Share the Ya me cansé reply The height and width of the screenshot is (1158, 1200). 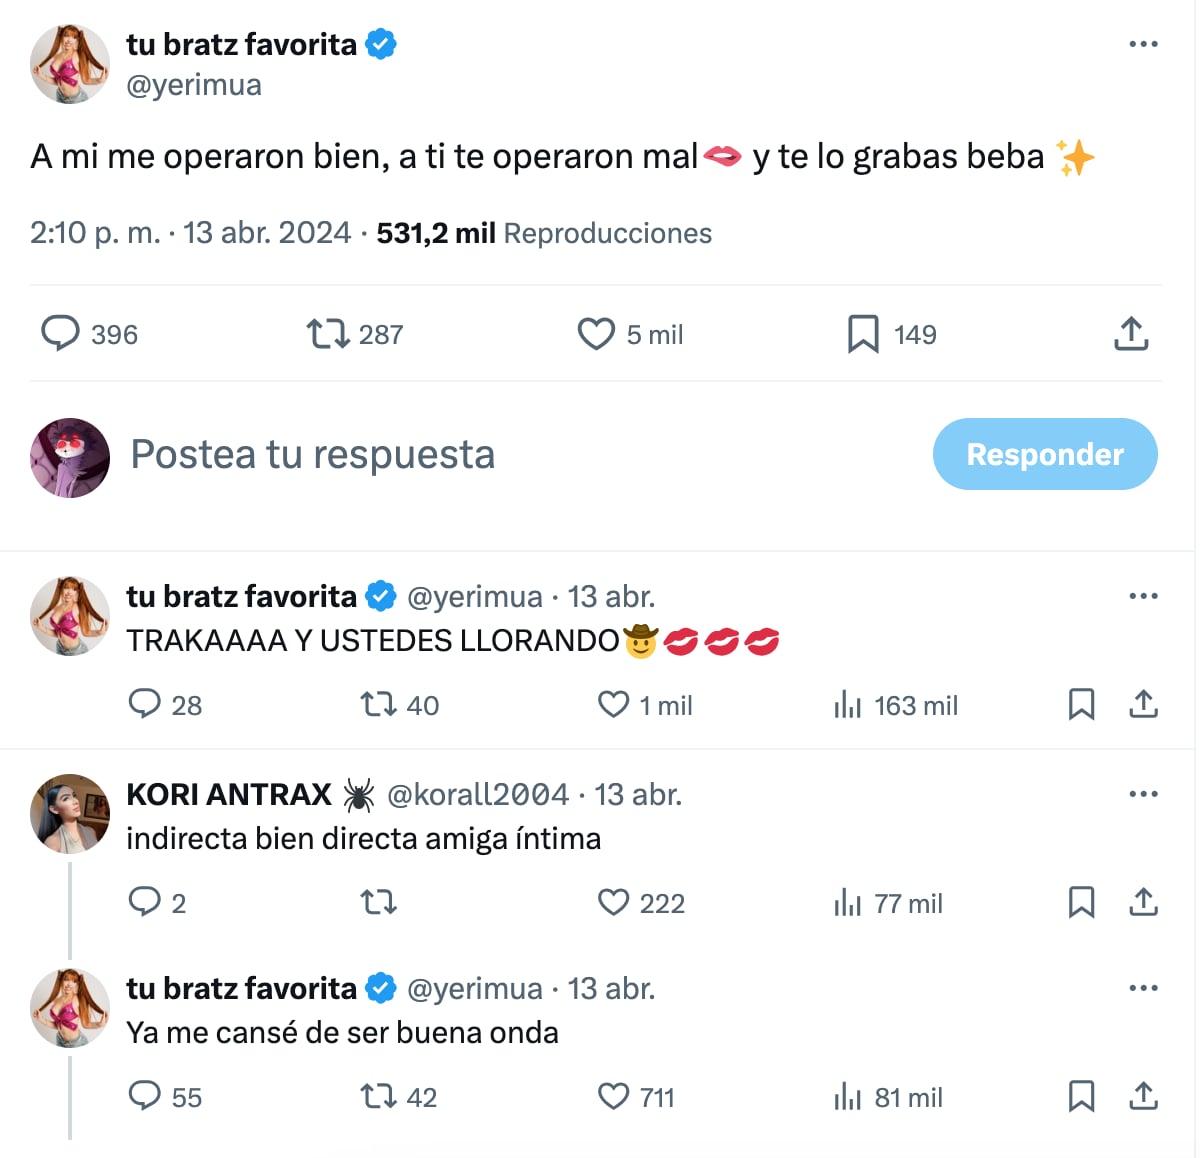tap(1143, 1096)
